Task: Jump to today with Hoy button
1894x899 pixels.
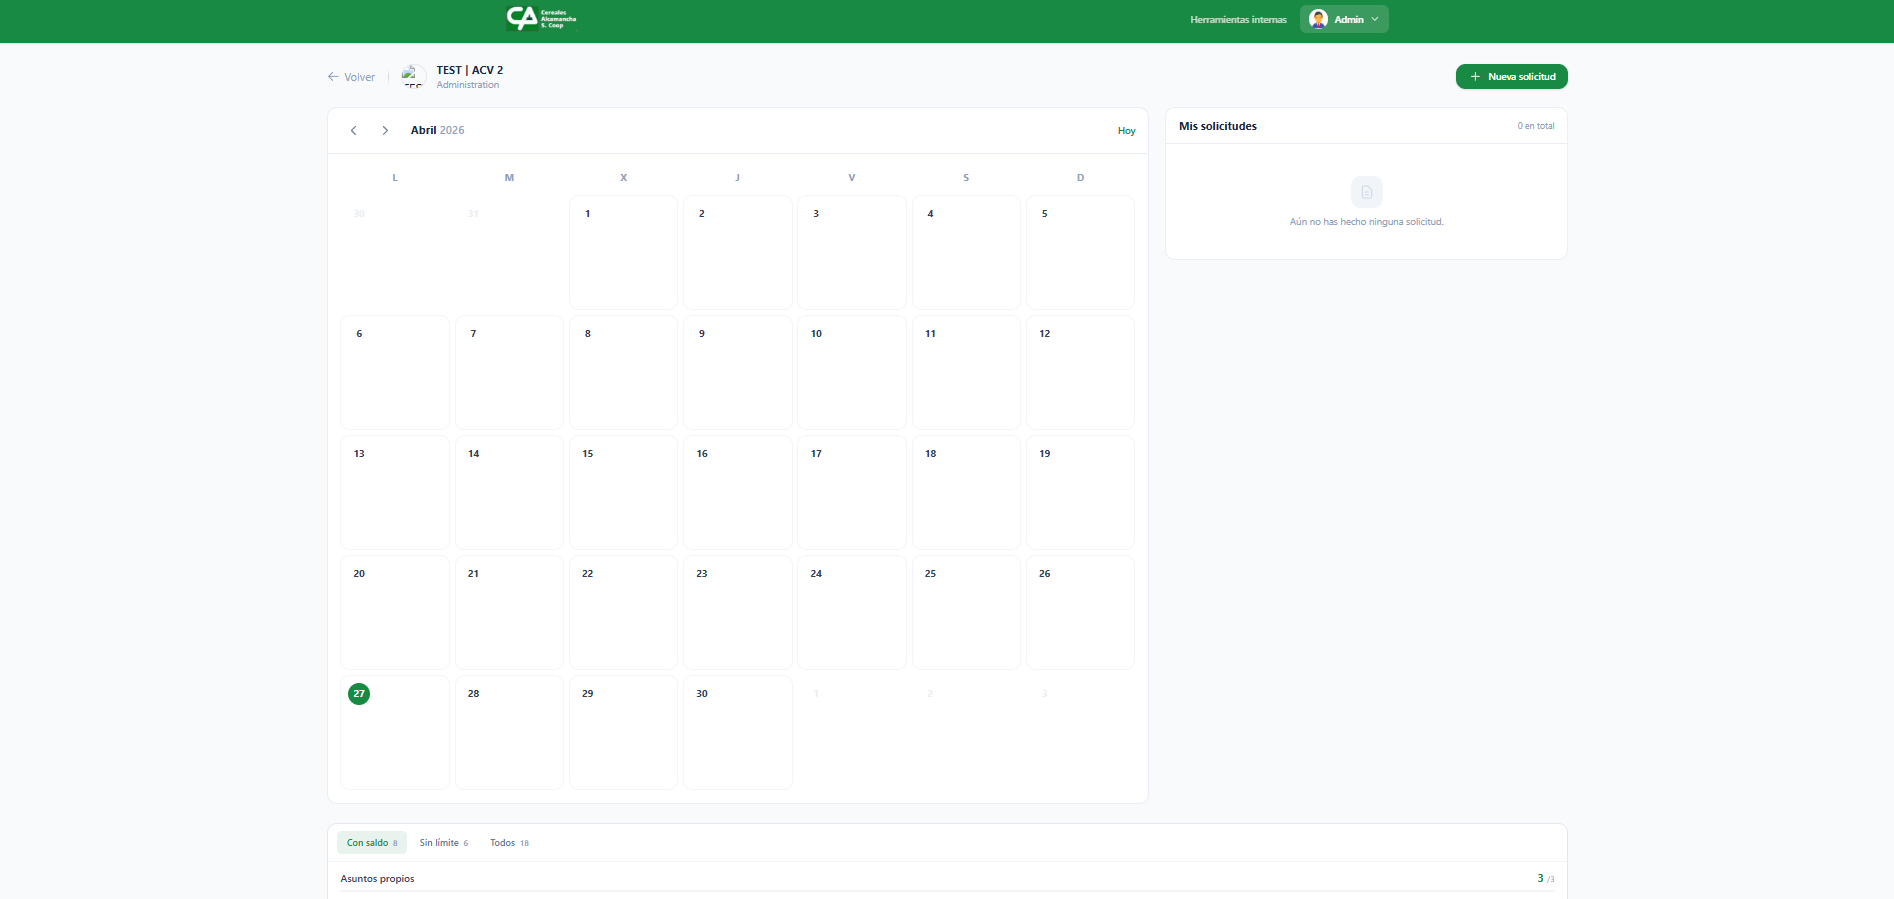Action: 1126,131
